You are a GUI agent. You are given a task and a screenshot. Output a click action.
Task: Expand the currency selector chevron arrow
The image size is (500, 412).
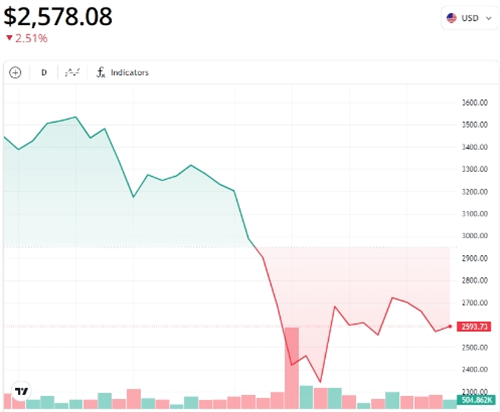coord(488,18)
